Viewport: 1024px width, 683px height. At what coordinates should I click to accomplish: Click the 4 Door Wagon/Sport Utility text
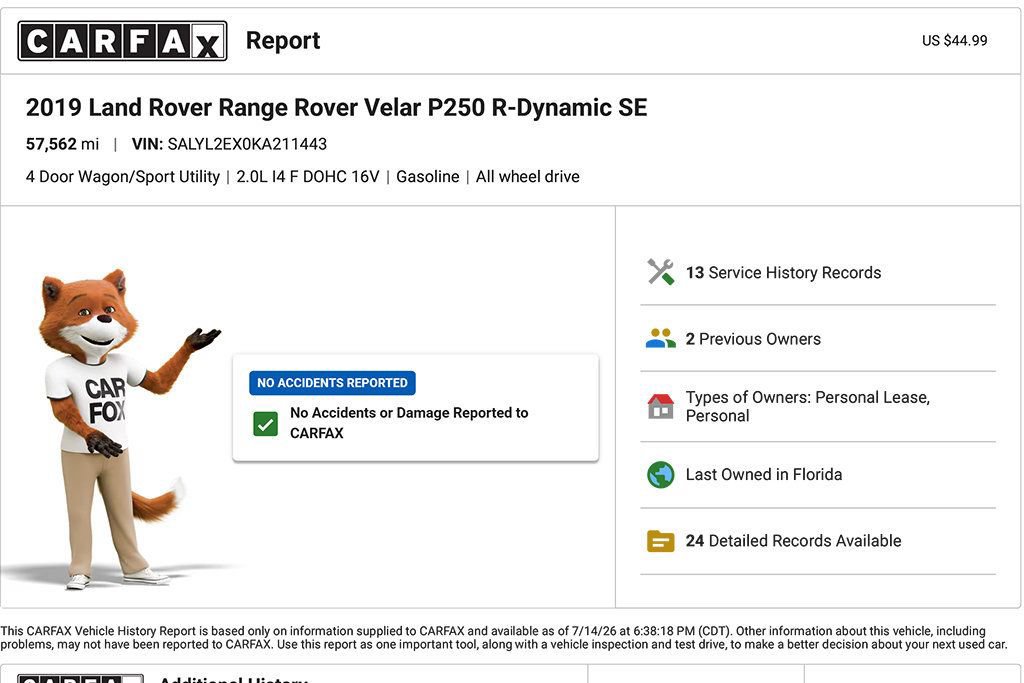click(123, 177)
